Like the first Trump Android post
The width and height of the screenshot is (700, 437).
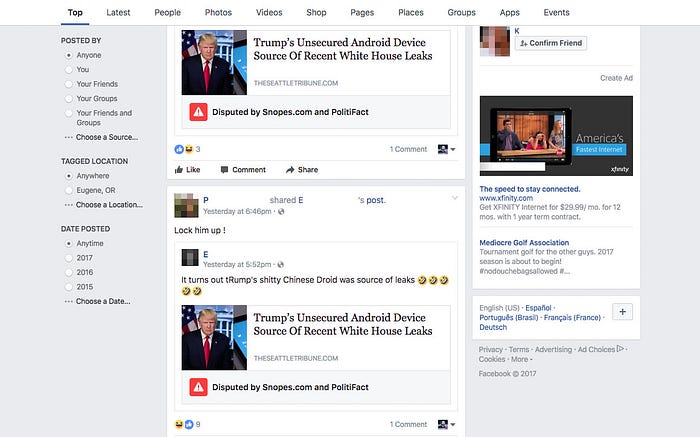(x=188, y=170)
